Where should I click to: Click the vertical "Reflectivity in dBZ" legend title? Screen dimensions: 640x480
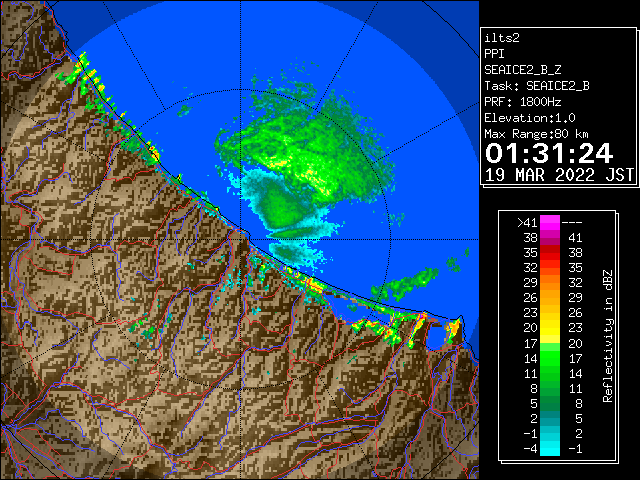pos(608,336)
